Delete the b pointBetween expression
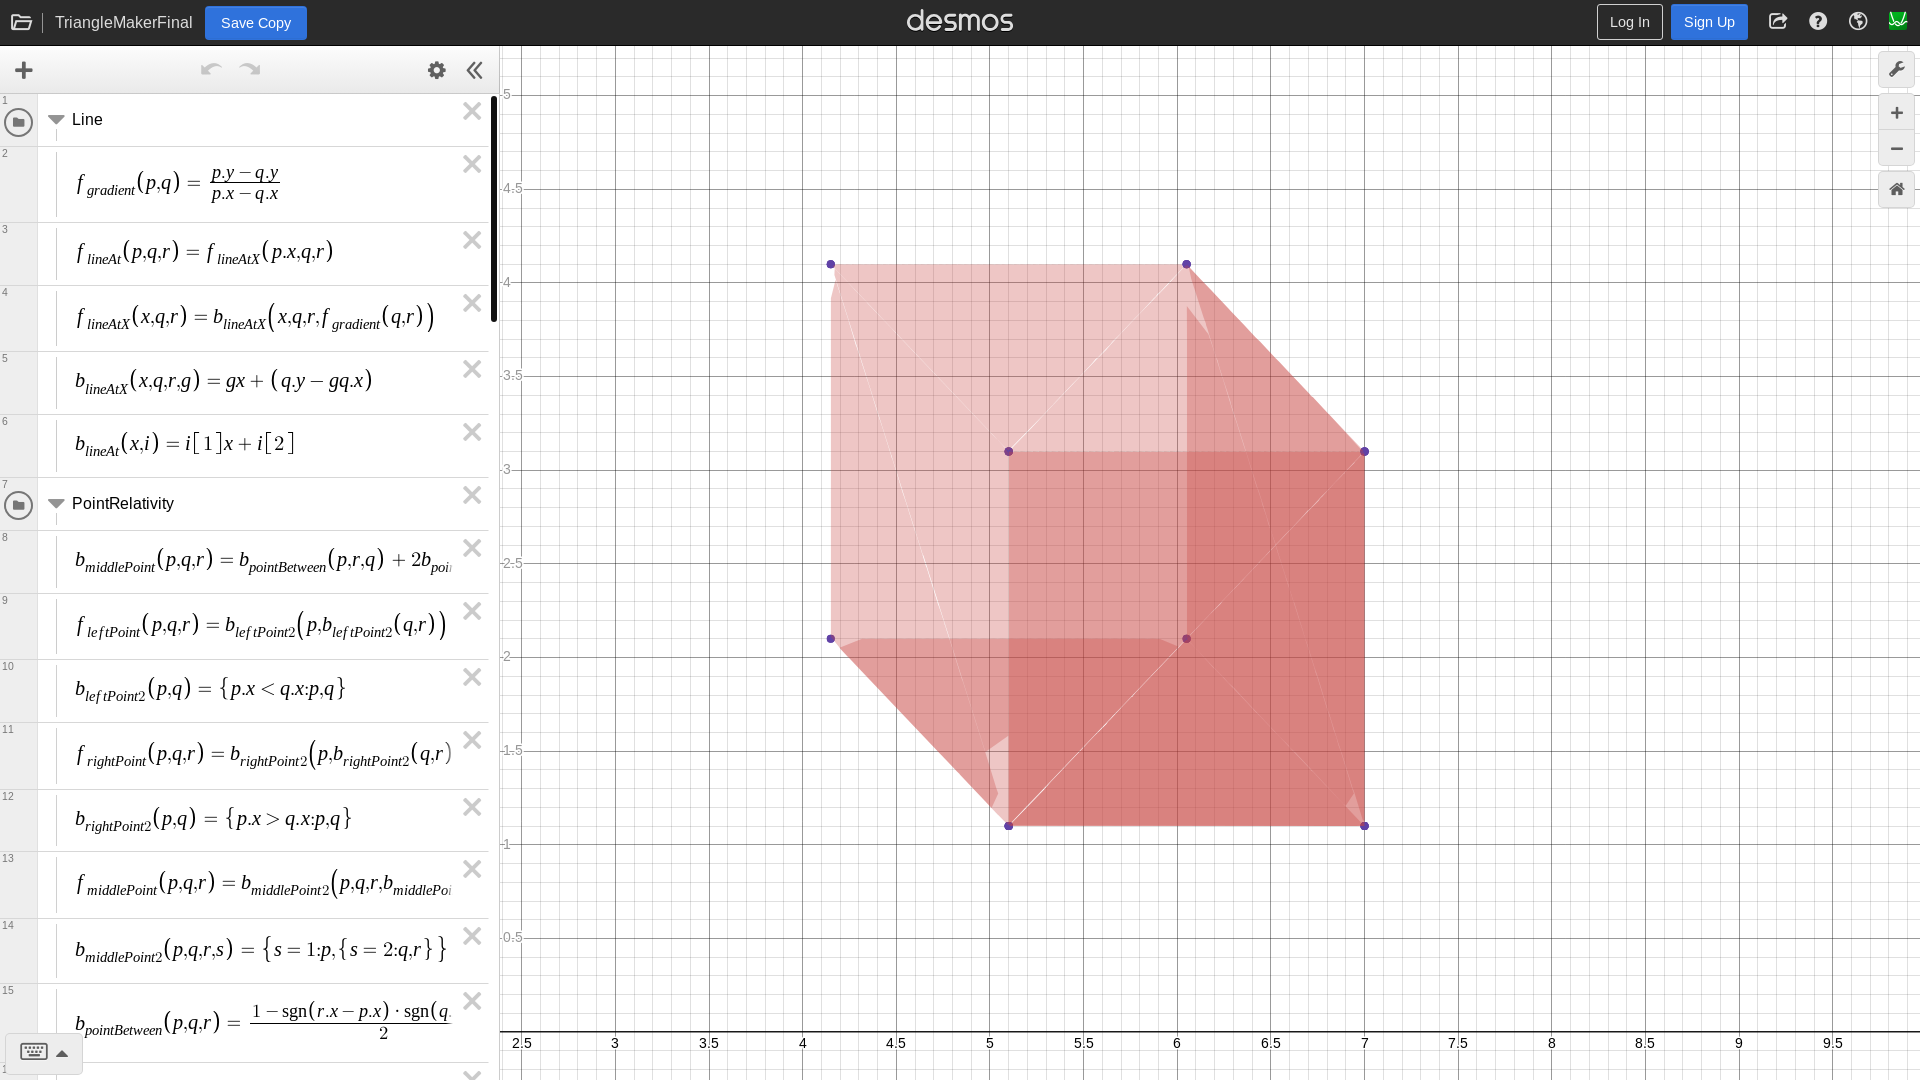Screen dimensions: 1920x1080 472,1001
